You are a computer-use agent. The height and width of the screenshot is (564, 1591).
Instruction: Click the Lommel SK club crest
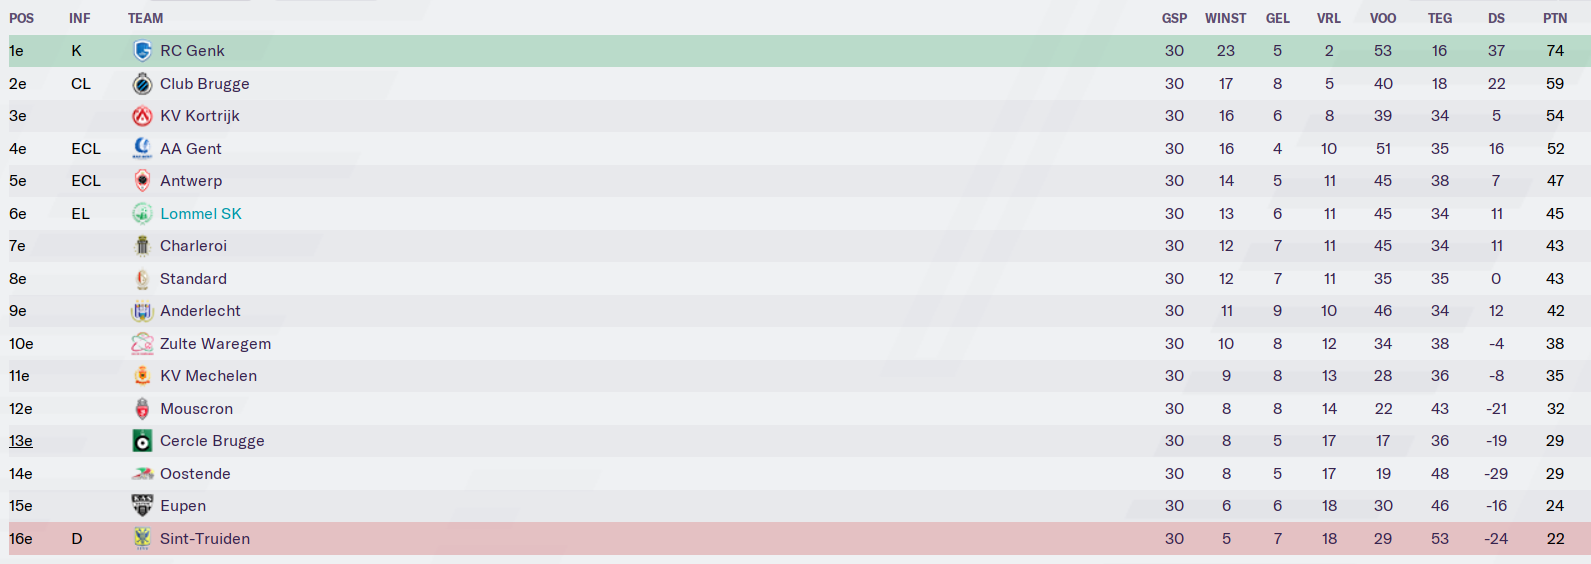point(142,214)
